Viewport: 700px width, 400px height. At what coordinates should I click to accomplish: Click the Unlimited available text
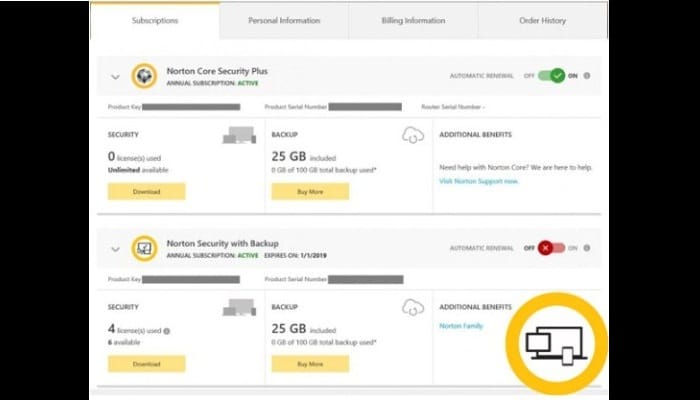point(138,170)
